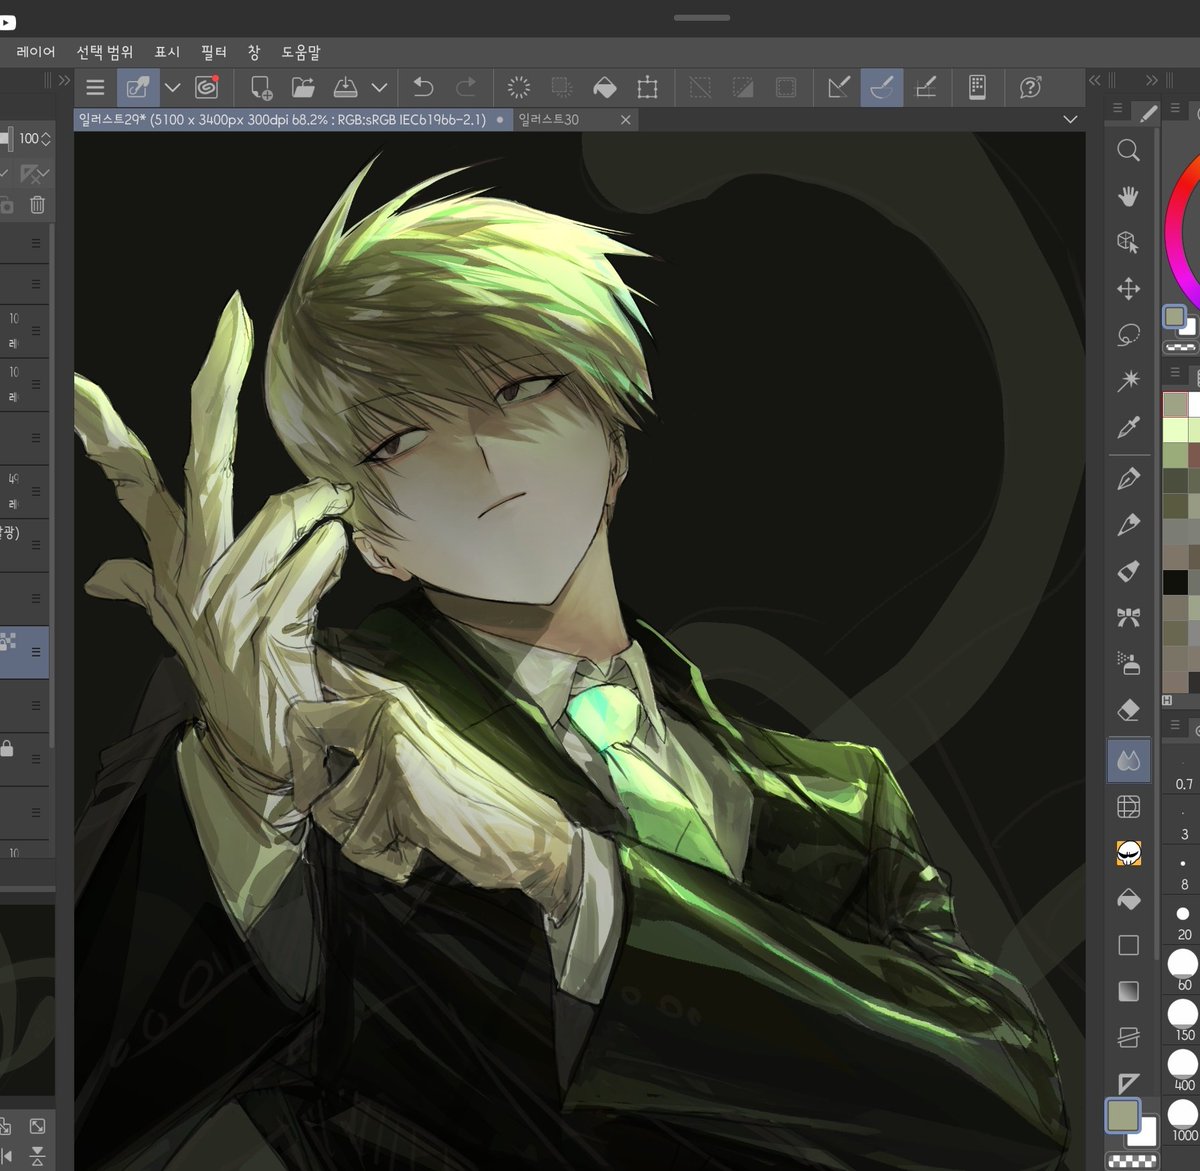Open the main hamburger menu button
This screenshot has width=1200, height=1171.
pos(95,87)
